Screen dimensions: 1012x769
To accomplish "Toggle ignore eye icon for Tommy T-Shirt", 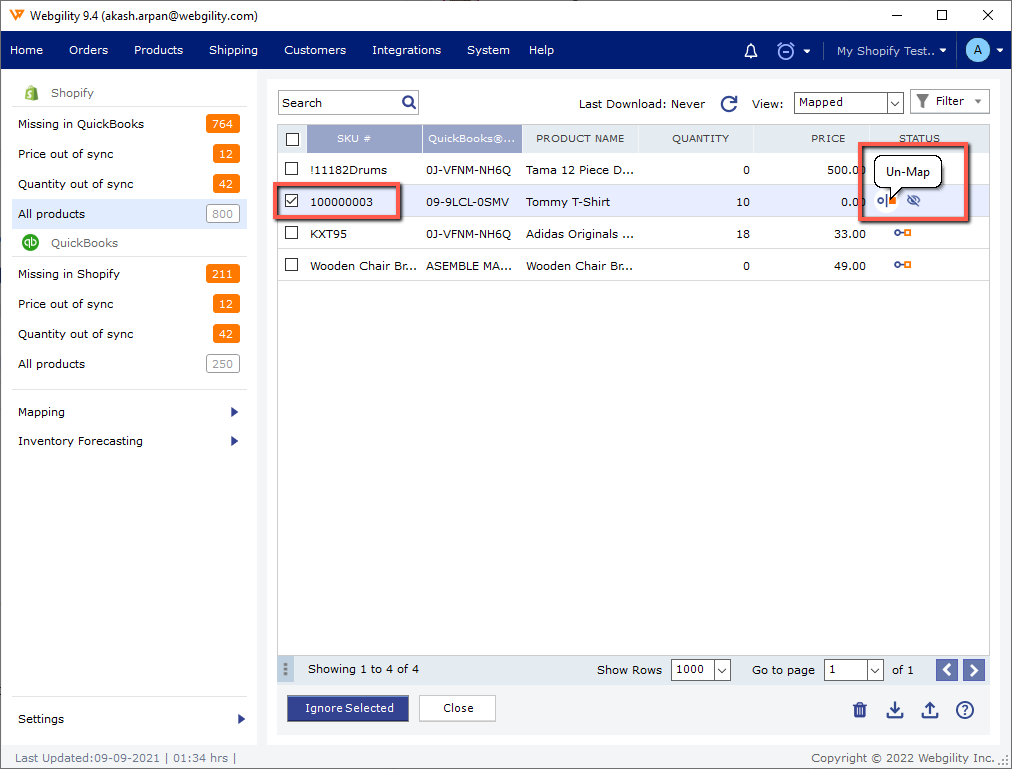I will pyautogui.click(x=913, y=200).
